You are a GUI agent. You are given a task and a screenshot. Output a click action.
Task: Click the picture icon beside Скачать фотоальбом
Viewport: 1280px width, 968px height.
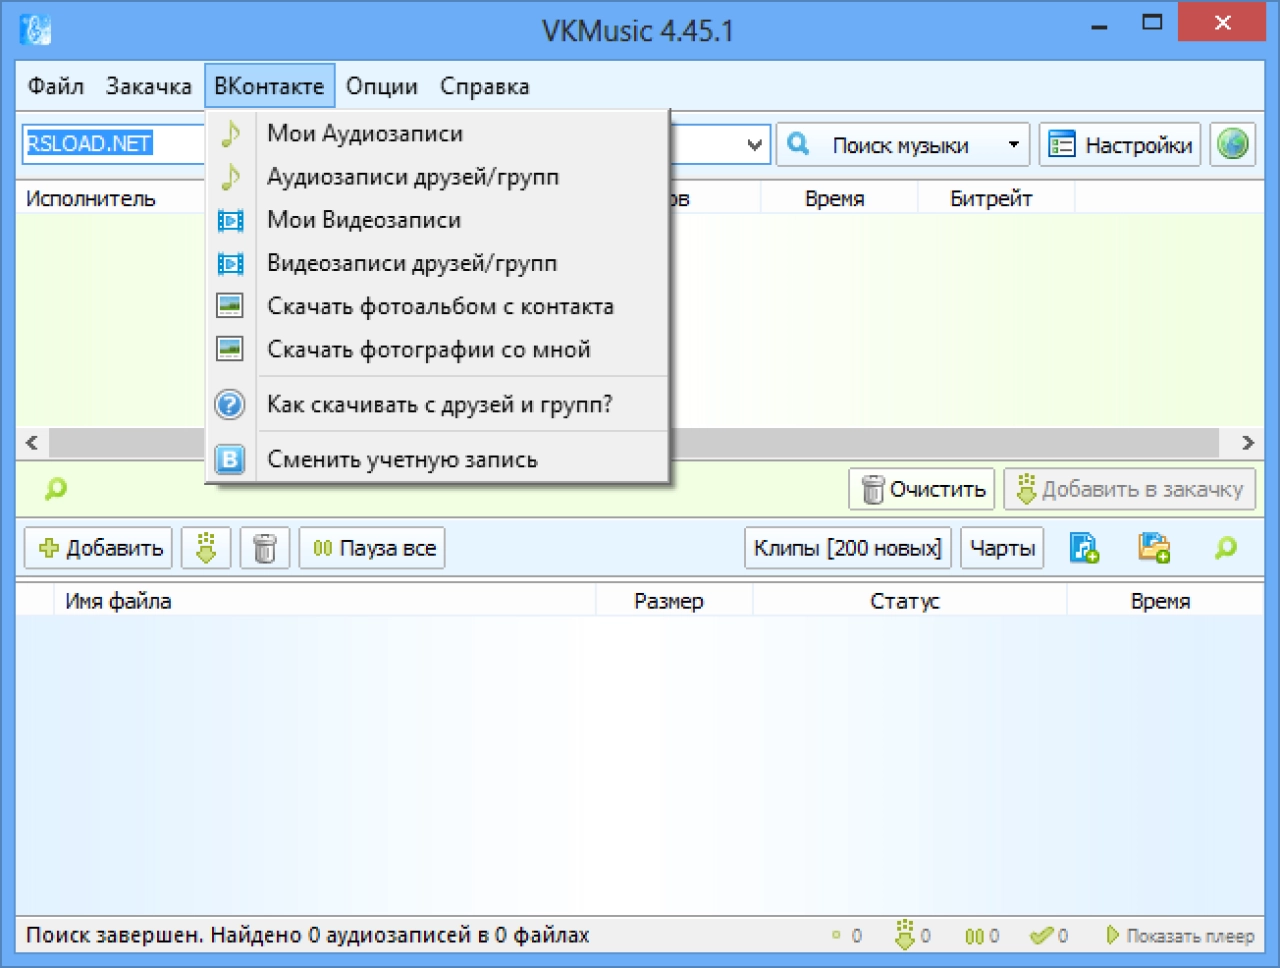point(230,305)
